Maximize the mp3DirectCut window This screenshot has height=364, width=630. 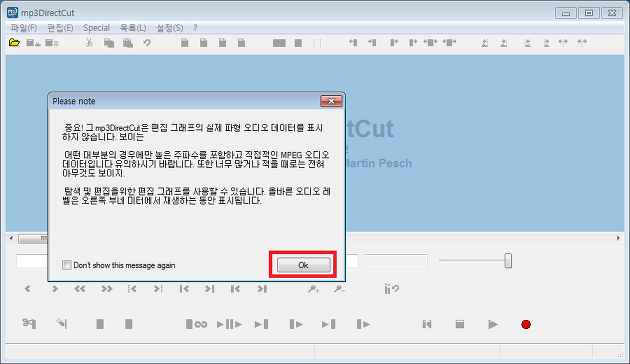[x=589, y=13]
